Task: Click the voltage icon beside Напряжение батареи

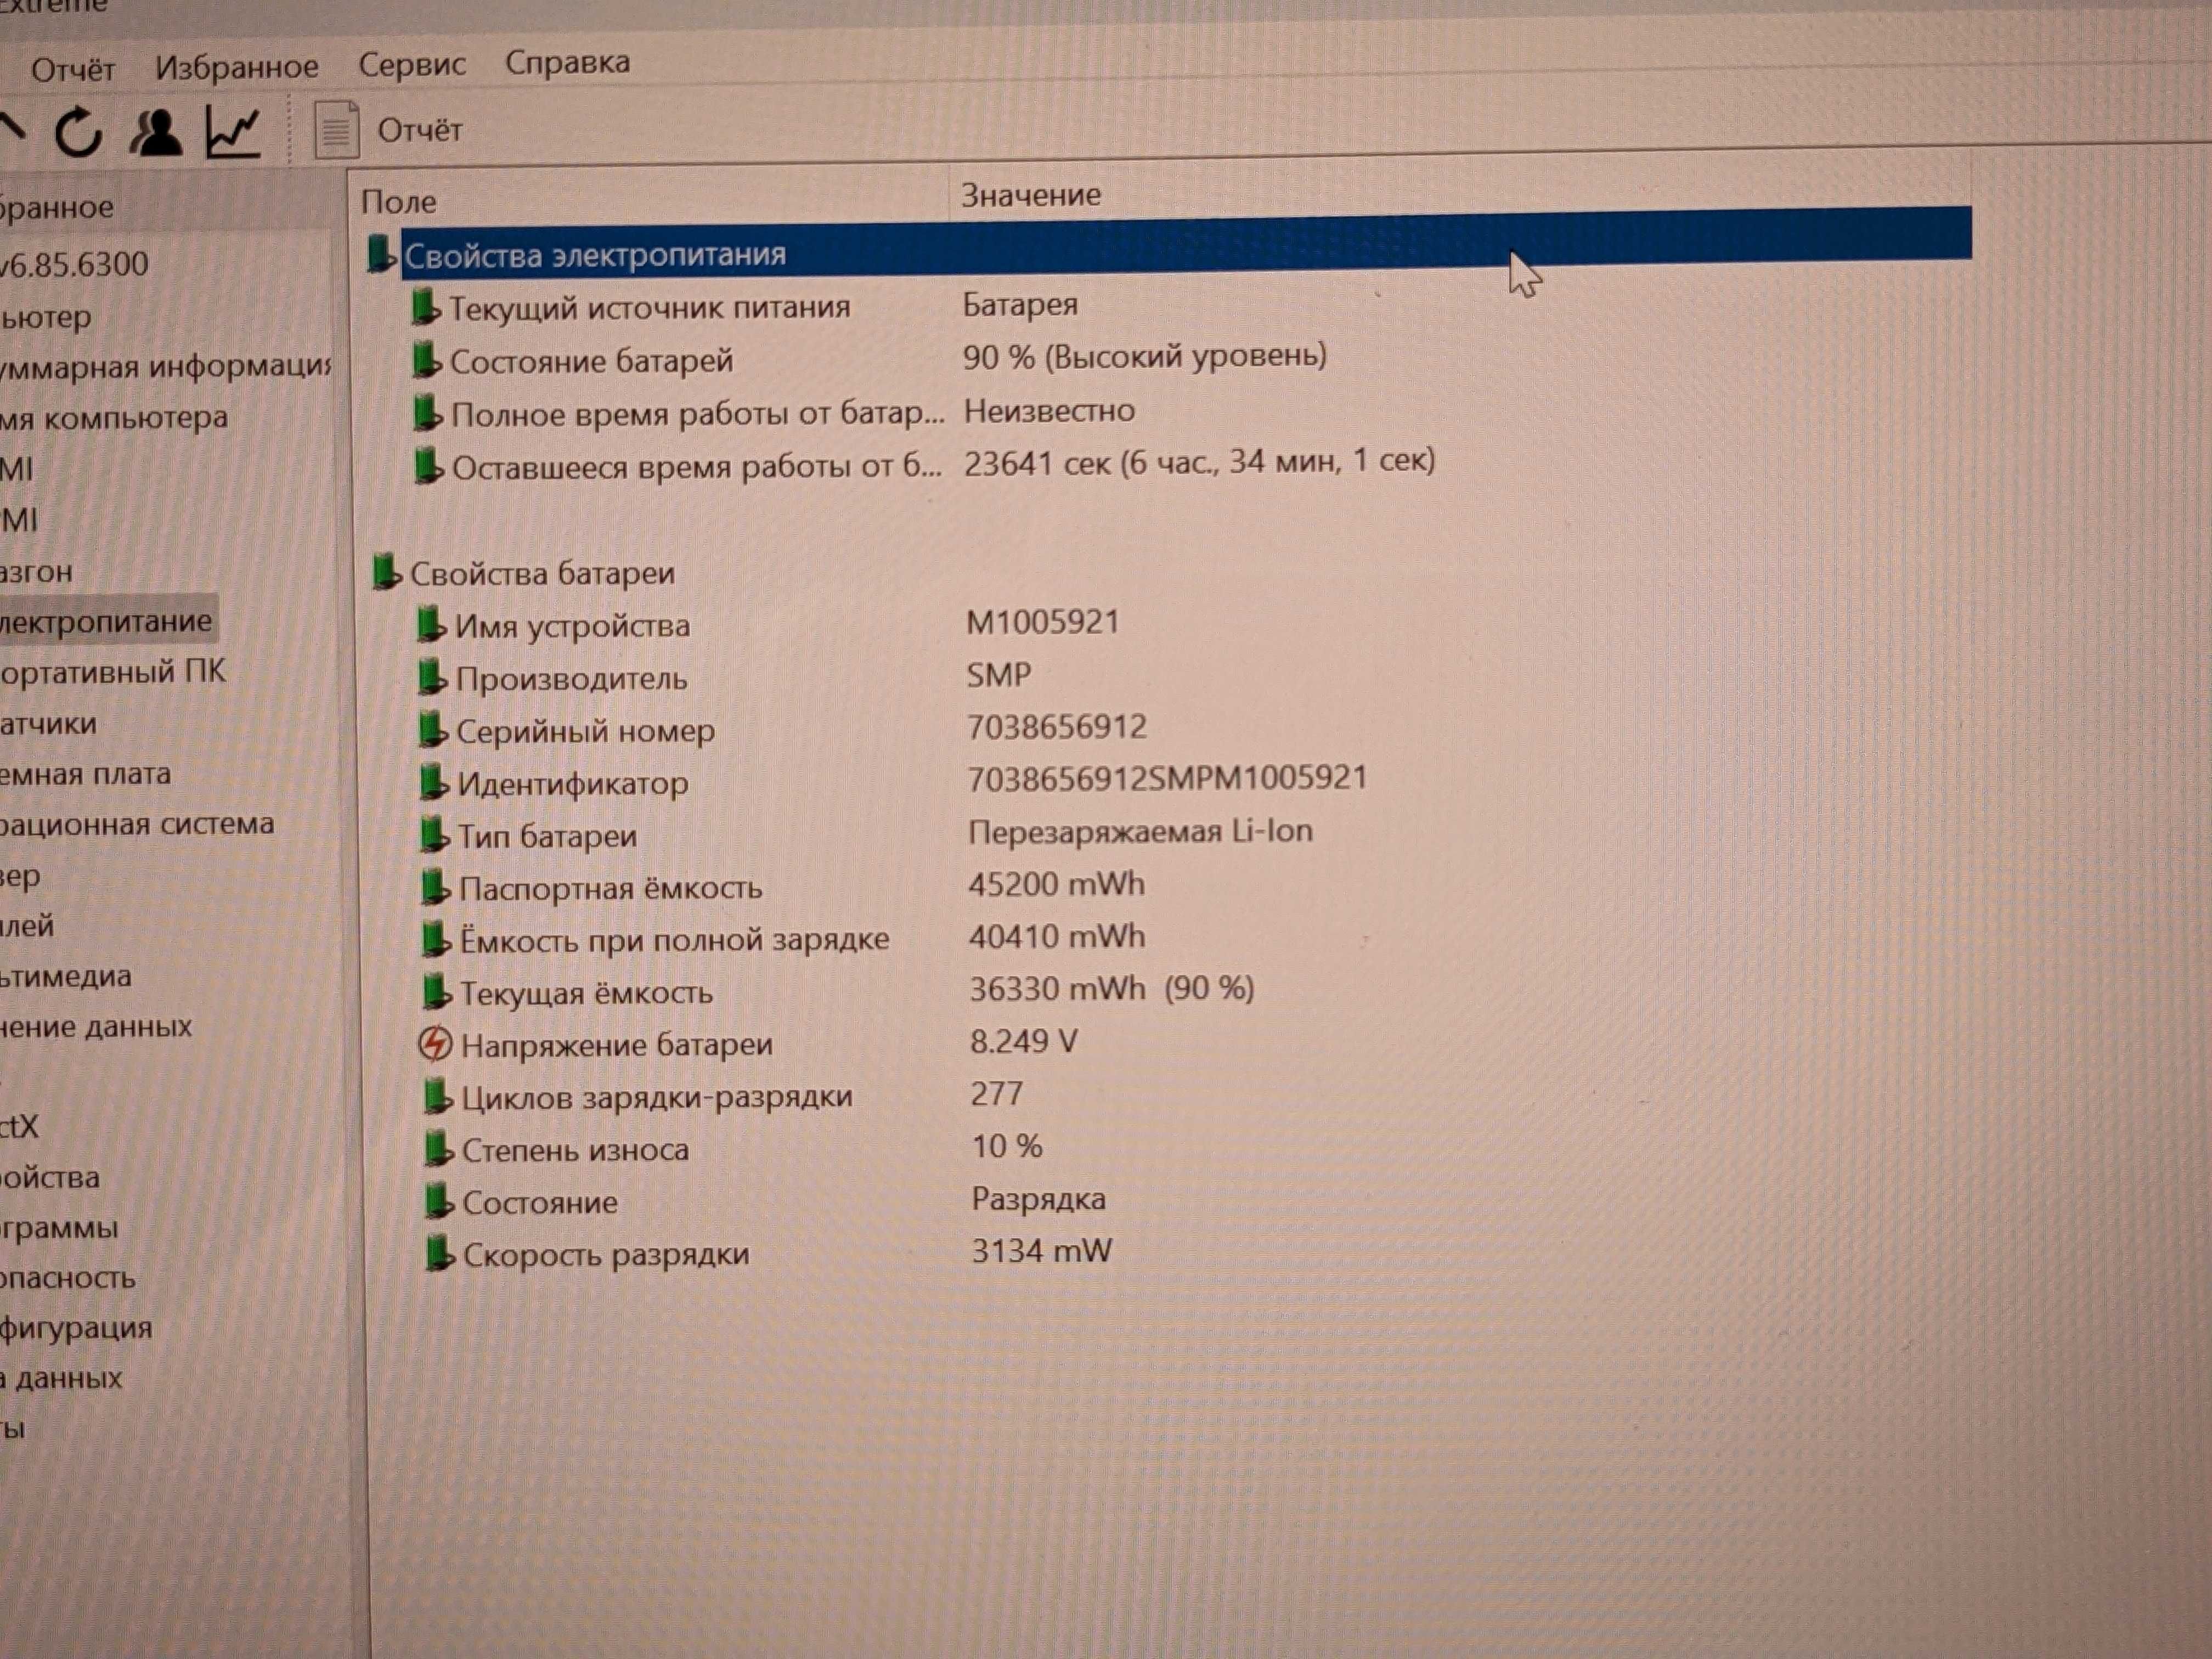Action: tap(436, 1045)
